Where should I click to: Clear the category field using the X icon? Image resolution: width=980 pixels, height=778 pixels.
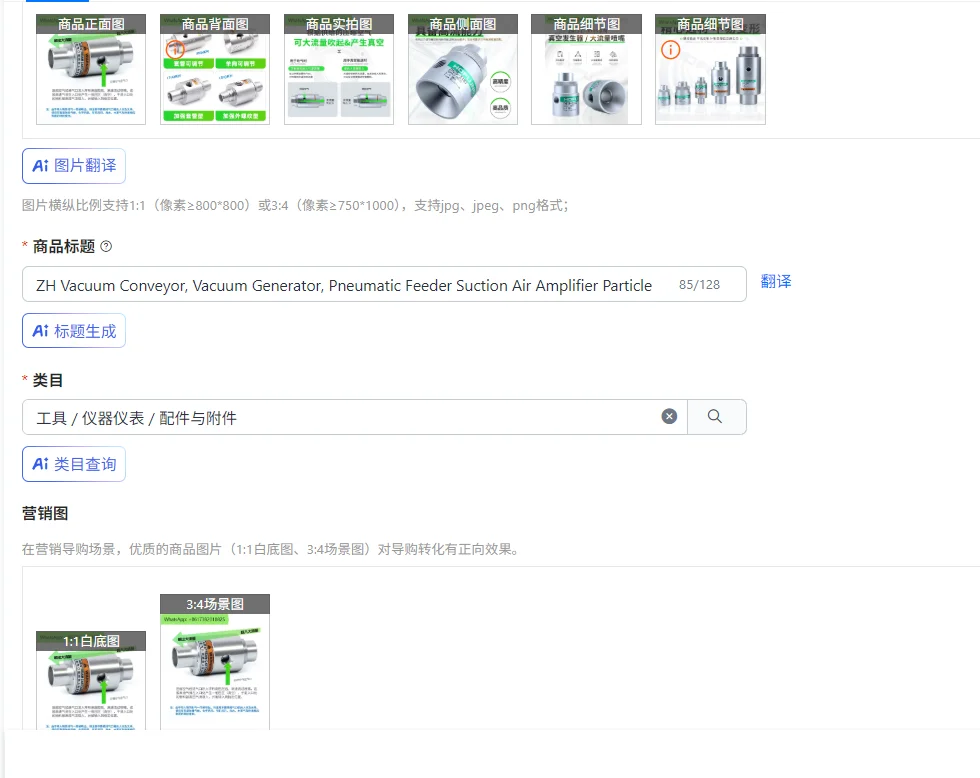668,416
